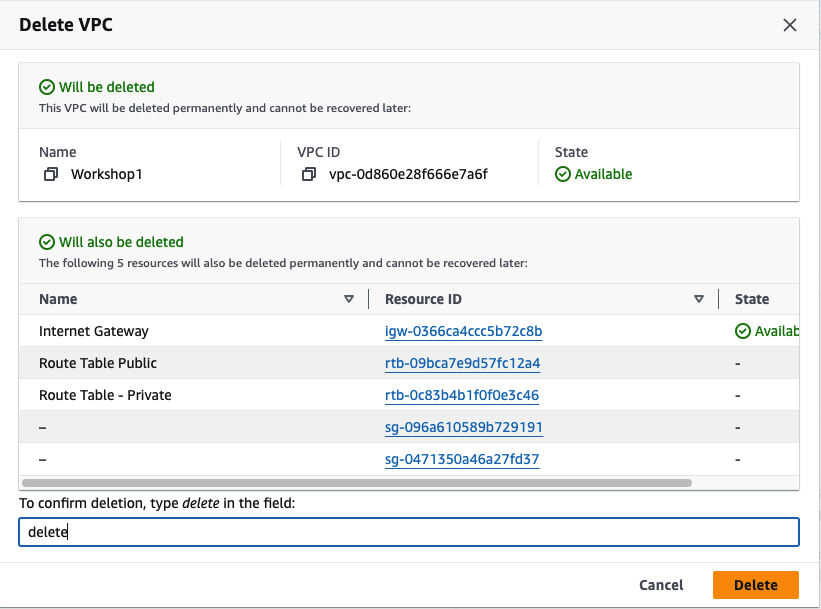Viewport: 821px width, 609px height.
Task: Click the State column header
Action: [x=752, y=299]
